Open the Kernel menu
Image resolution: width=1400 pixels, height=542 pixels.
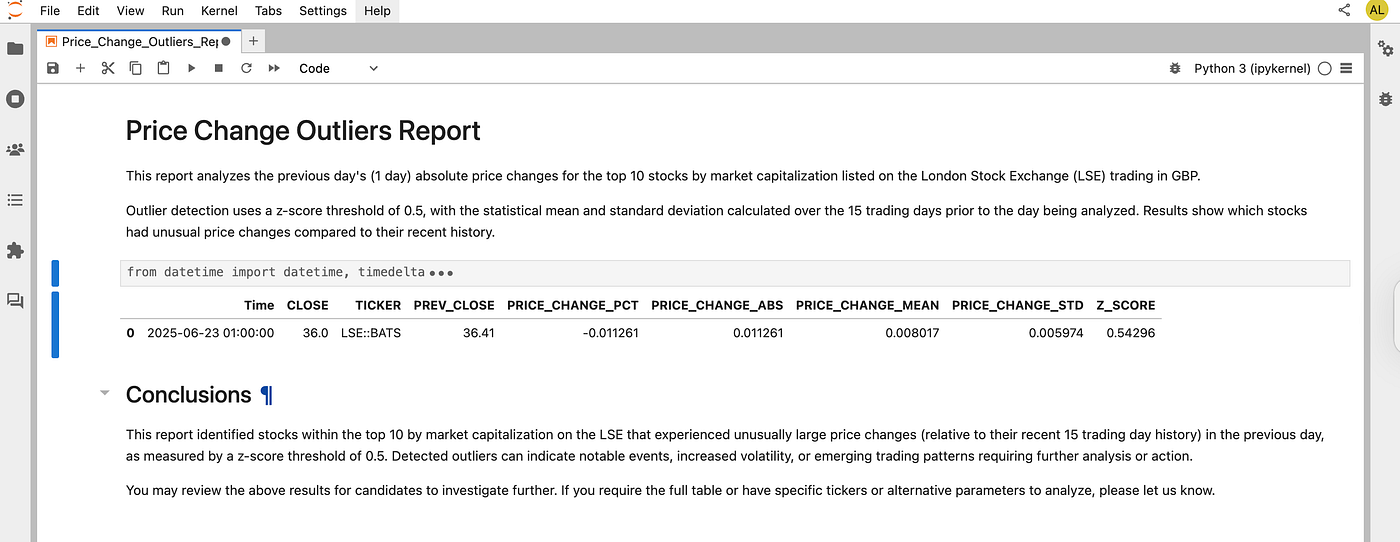tap(219, 10)
